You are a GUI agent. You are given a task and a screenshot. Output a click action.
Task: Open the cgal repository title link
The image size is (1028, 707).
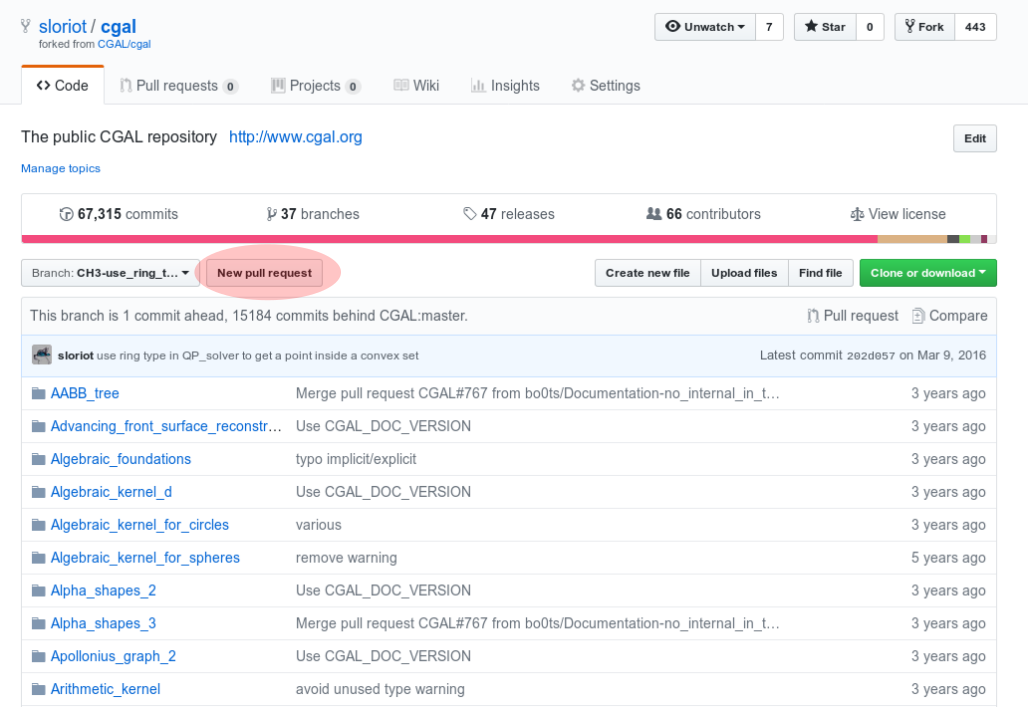click(118, 27)
